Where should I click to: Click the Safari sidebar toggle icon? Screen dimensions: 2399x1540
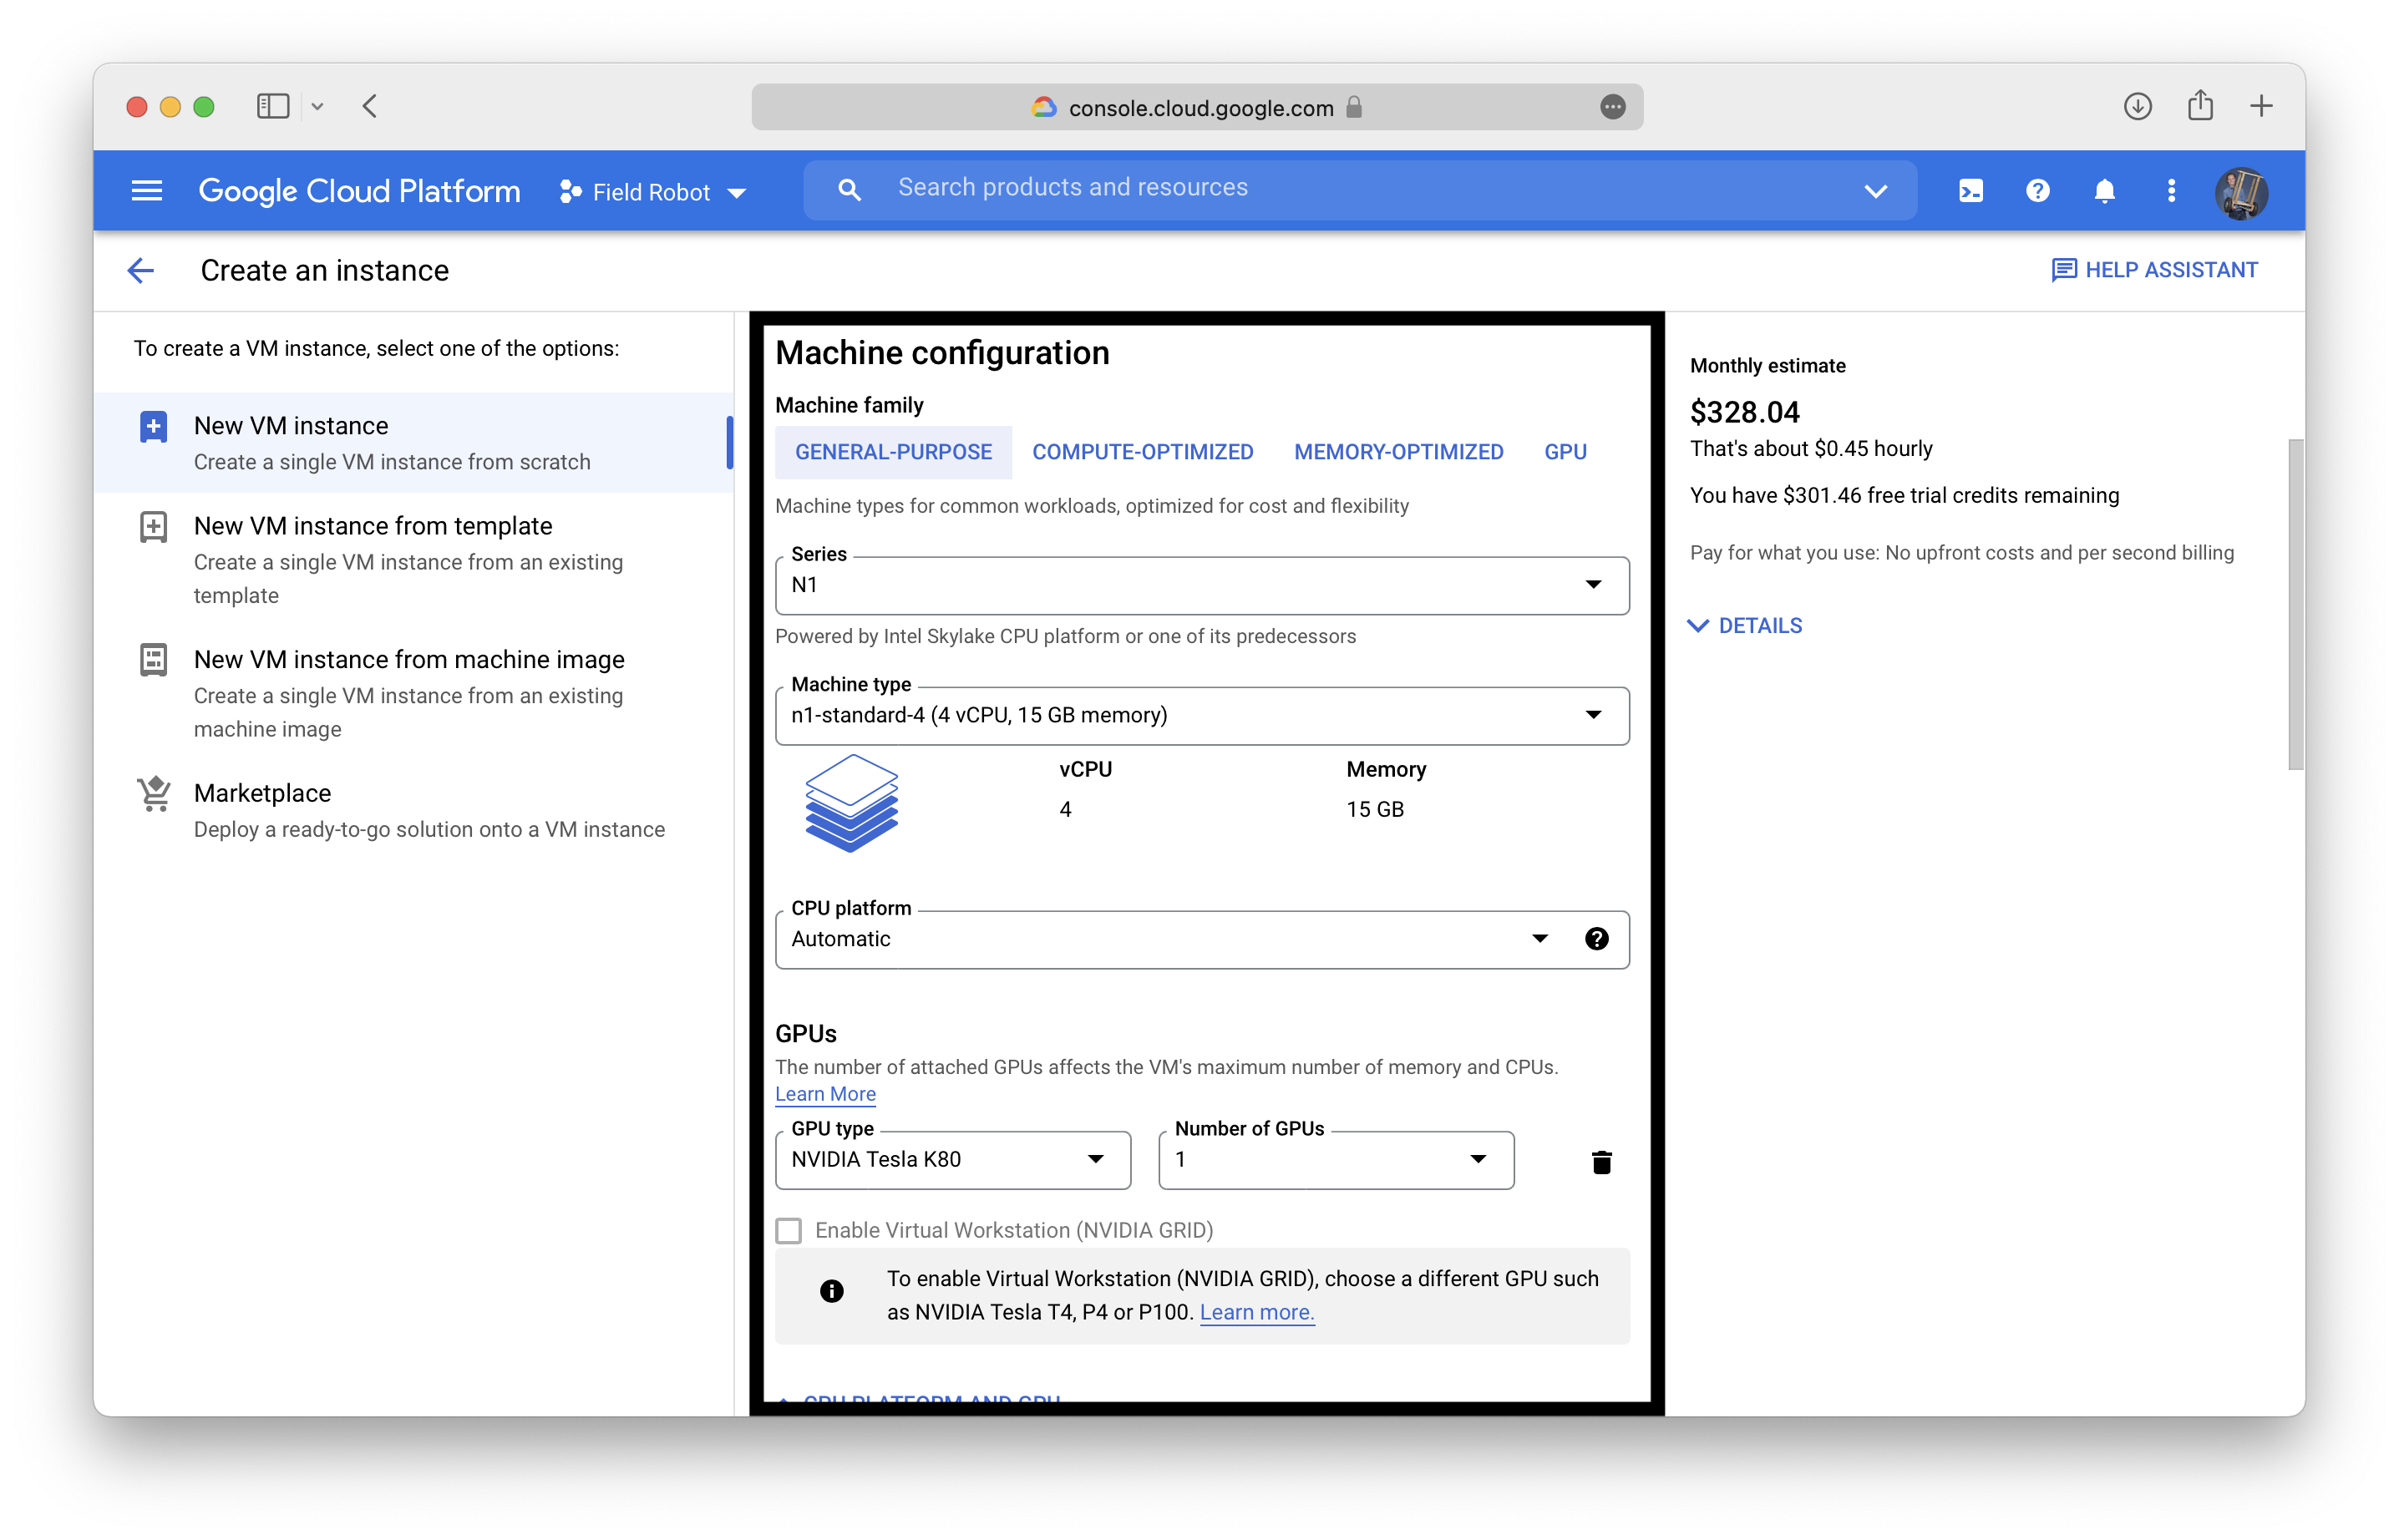273,106
